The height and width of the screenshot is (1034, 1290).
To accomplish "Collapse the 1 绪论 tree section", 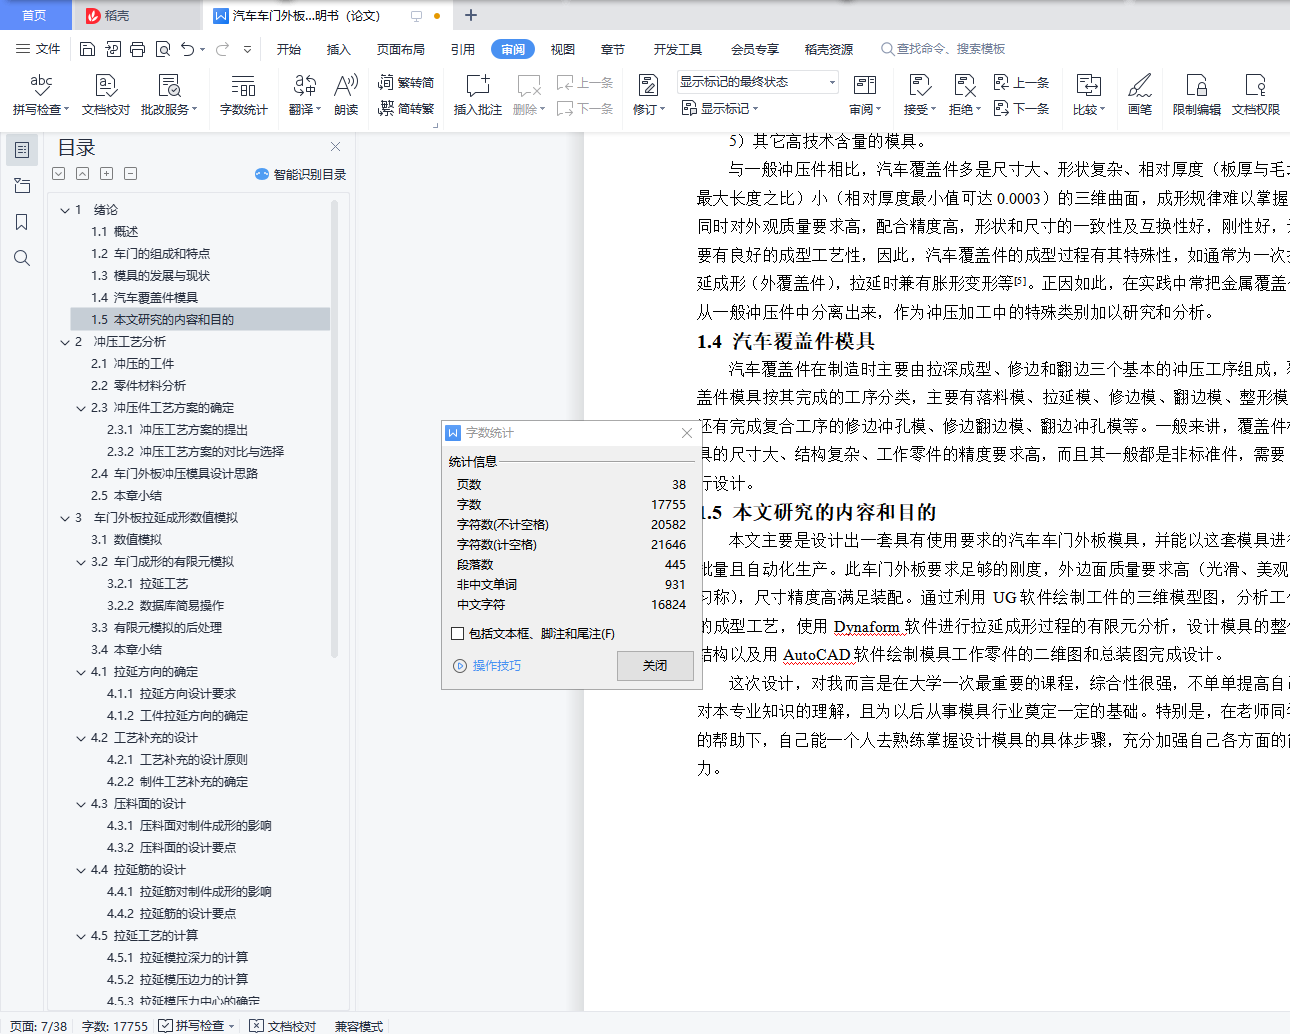I will [x=65, y=210].
